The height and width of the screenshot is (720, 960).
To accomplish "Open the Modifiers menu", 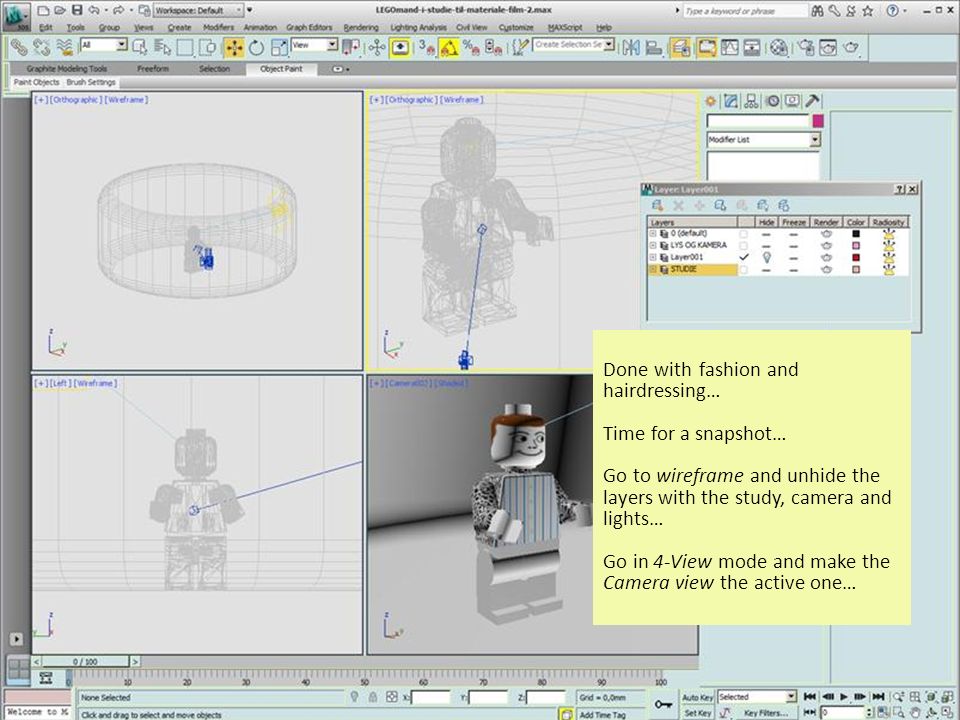I will (219, 28).
